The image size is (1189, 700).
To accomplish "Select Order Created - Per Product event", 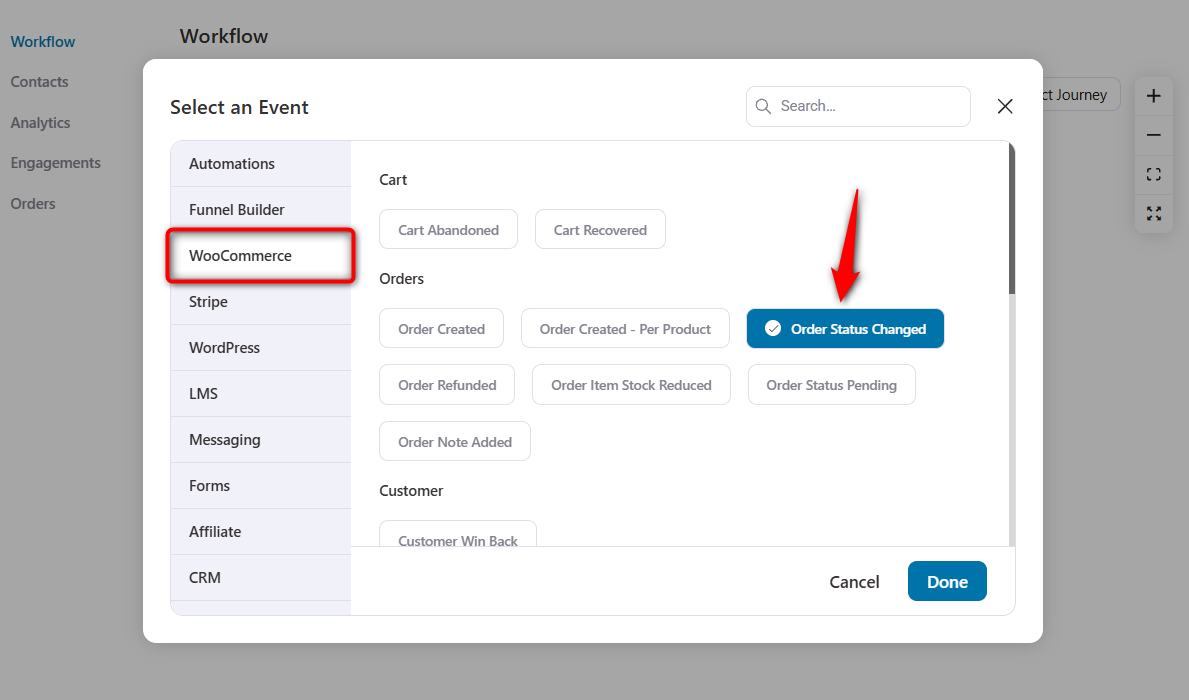I will click(625, 328).
